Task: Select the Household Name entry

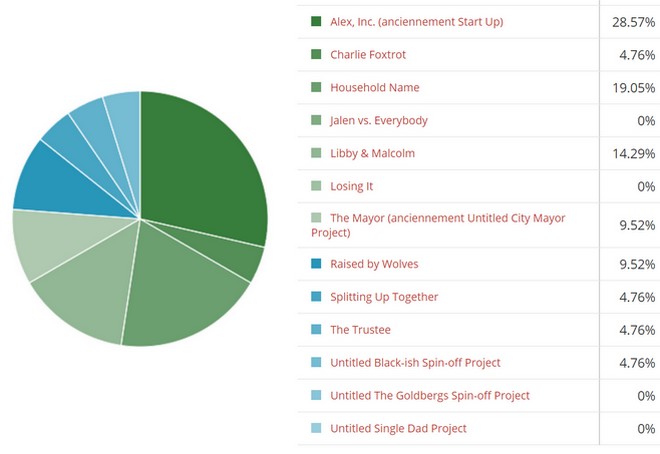Action: coord(374,87)
